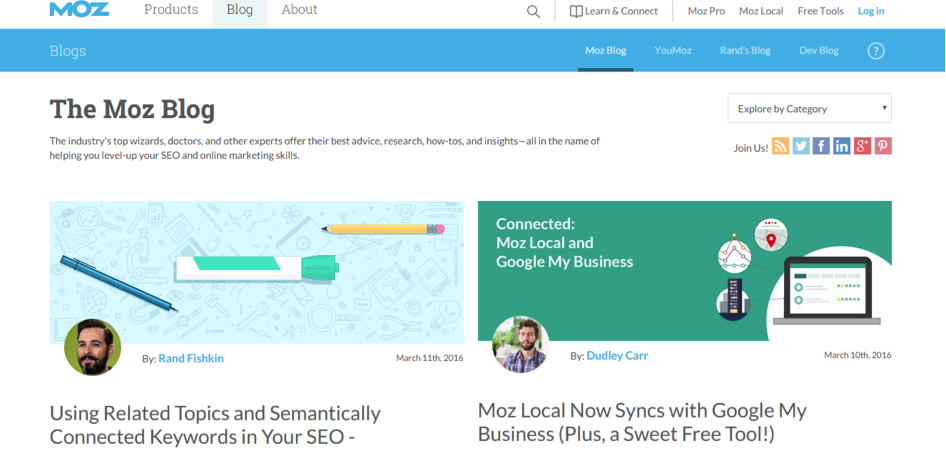Click Rand Fishkin's avatar photo

tap(93, 347)
